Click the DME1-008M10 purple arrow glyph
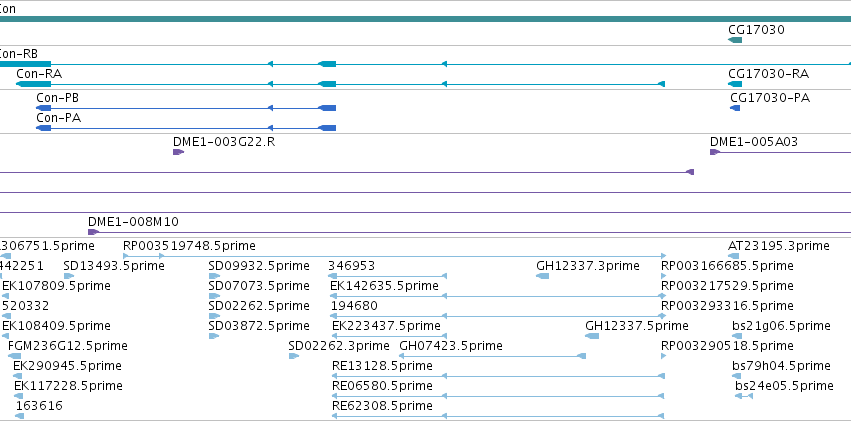Image resolution: width=851 pixels, height=421 pixels. (x=93, y=232)
